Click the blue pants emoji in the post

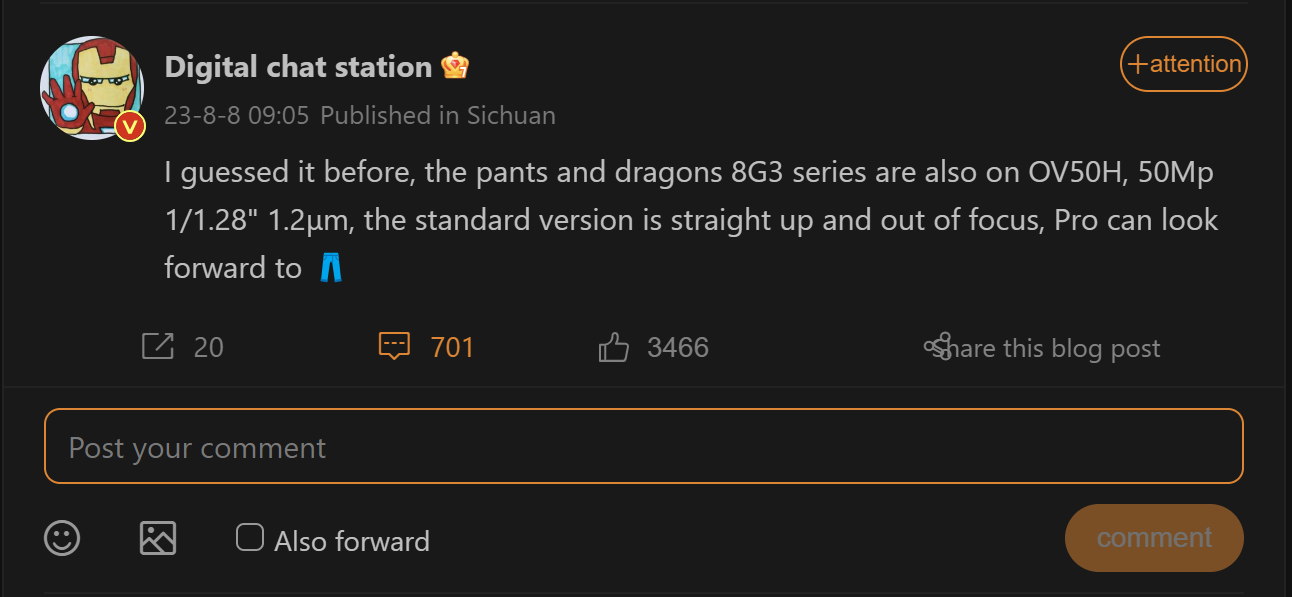coord(331,267)
